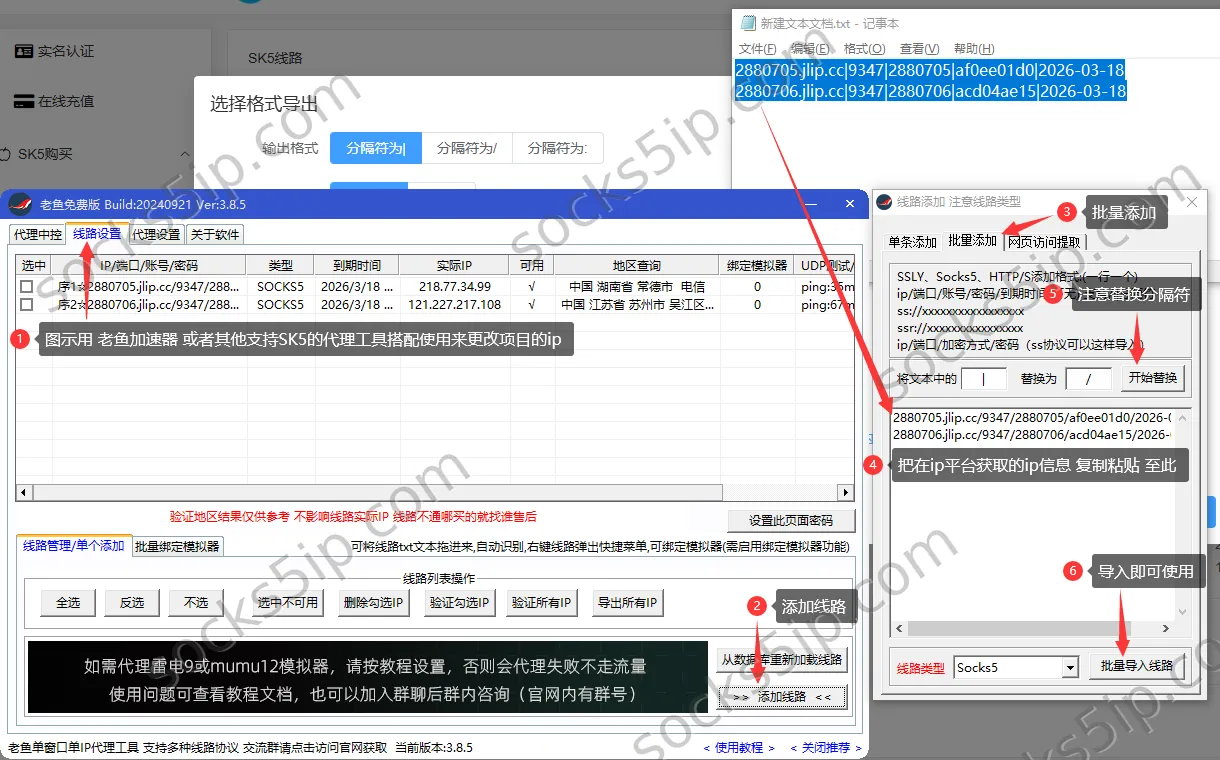Viewport: 1220px width, 760px height.
Task: Click the 到期时间 column header
Action: (x=356, y=265)
